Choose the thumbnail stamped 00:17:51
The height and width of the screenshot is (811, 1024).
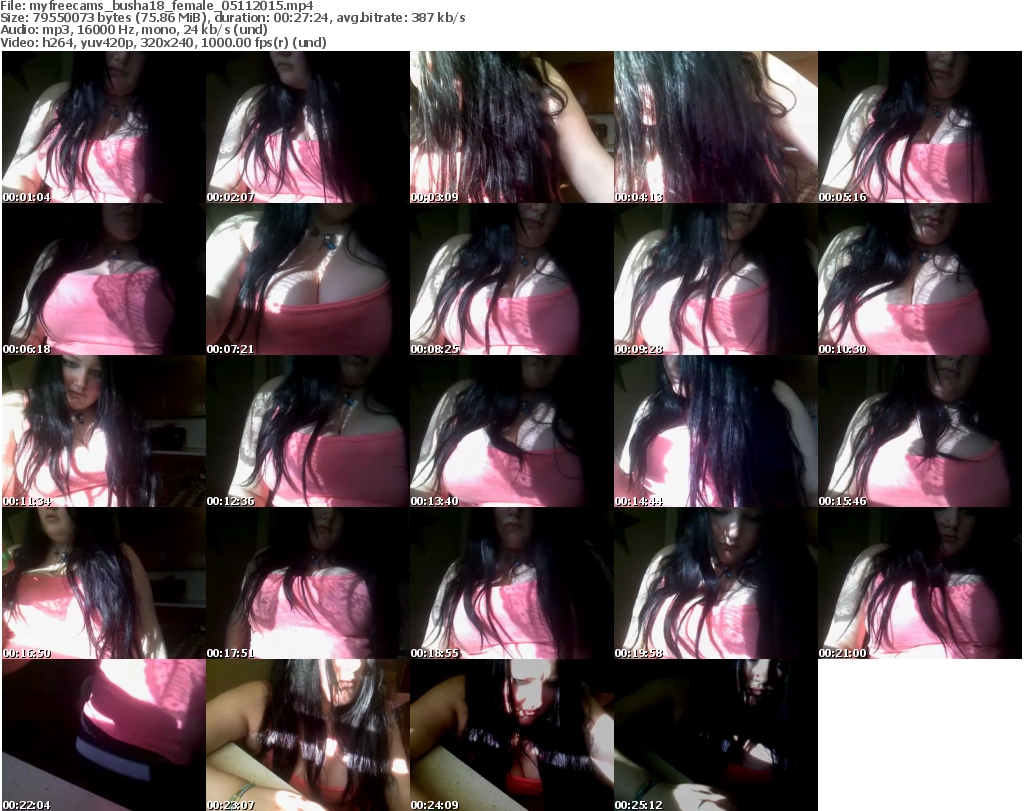(308, 584)
